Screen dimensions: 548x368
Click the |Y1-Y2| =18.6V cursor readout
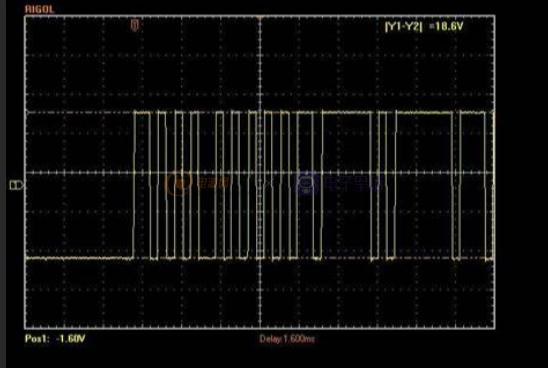(424, 26)
